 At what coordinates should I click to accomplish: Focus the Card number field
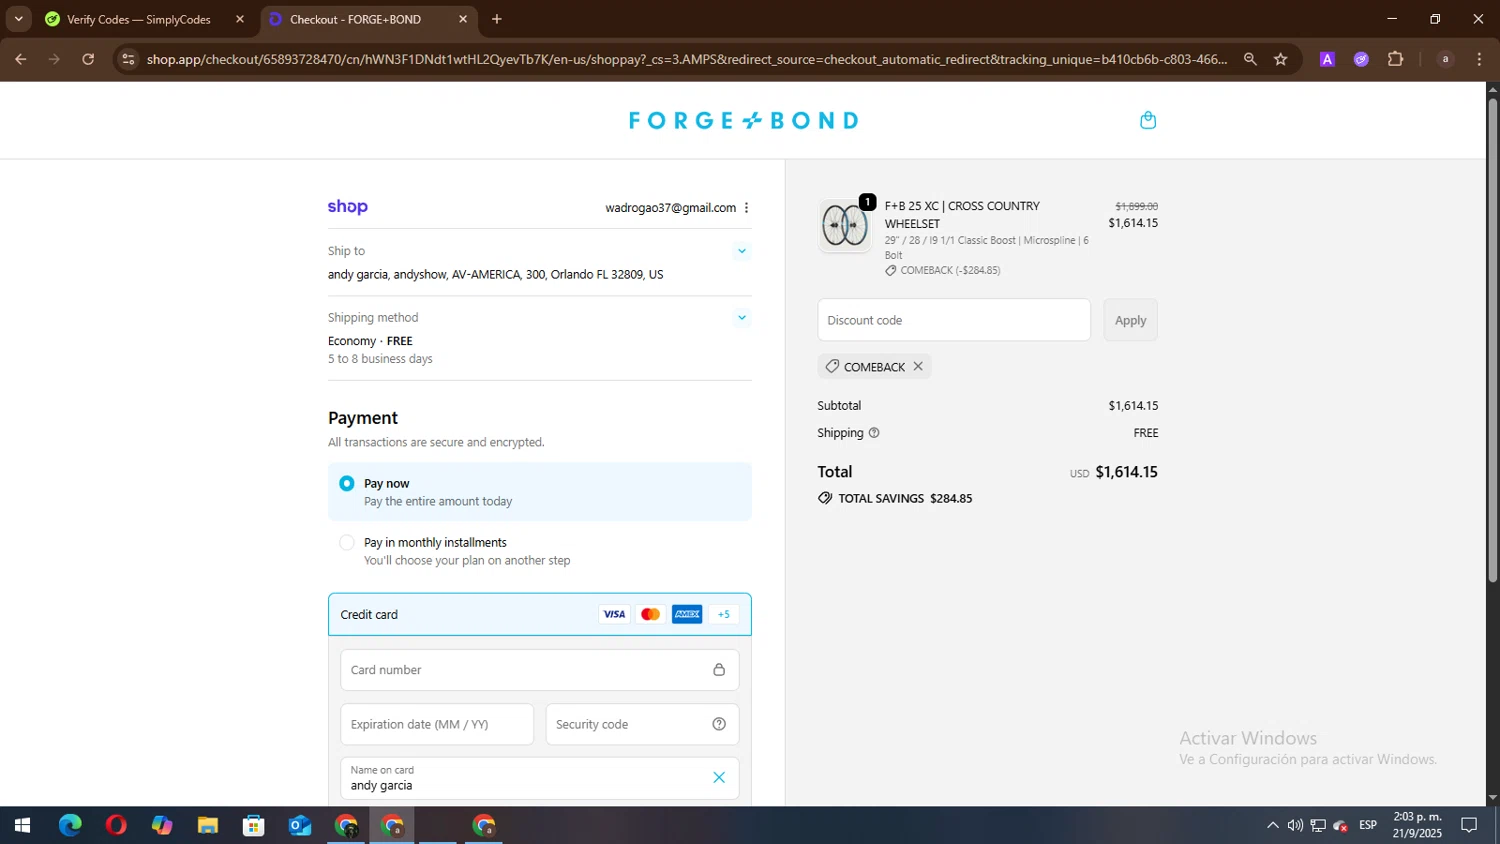540,670
